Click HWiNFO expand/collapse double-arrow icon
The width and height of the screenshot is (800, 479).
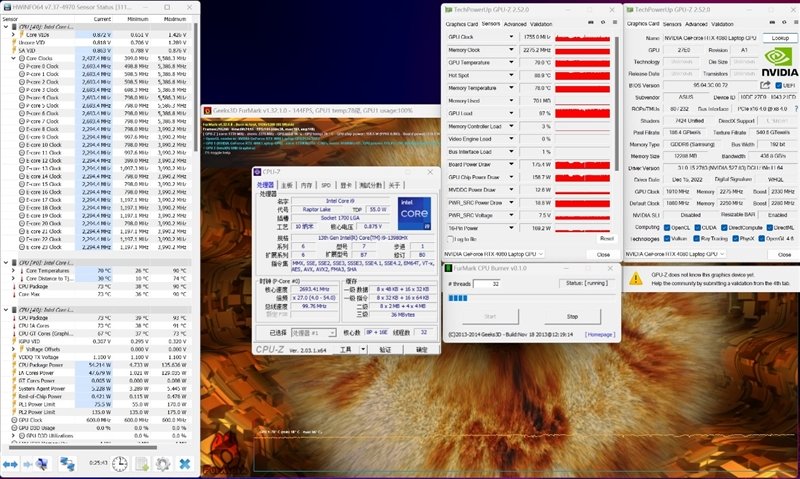coord(10,464)
